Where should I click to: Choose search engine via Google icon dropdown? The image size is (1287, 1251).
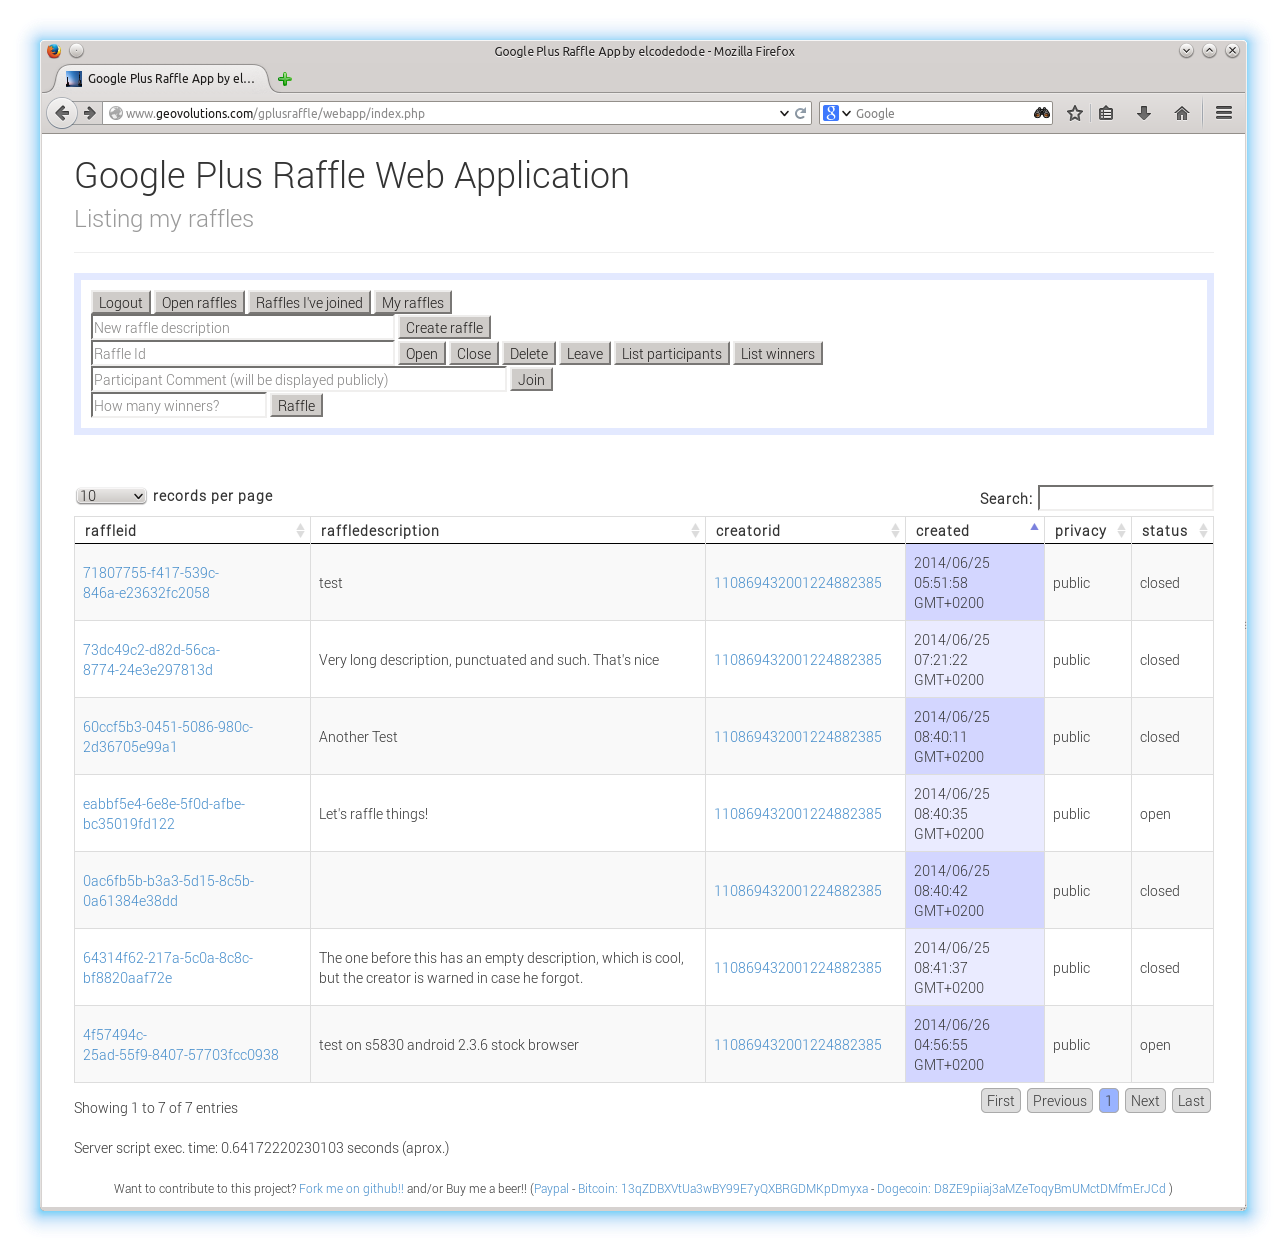(837, 113)
